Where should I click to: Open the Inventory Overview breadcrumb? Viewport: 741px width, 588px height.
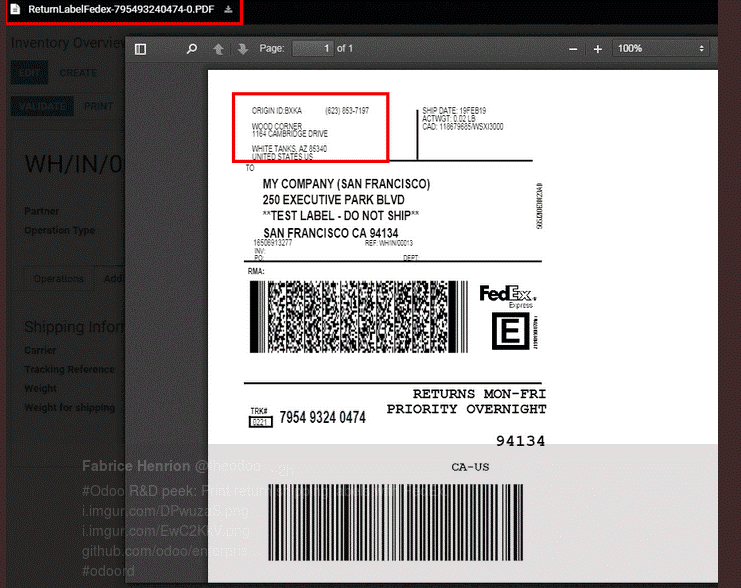66,44
